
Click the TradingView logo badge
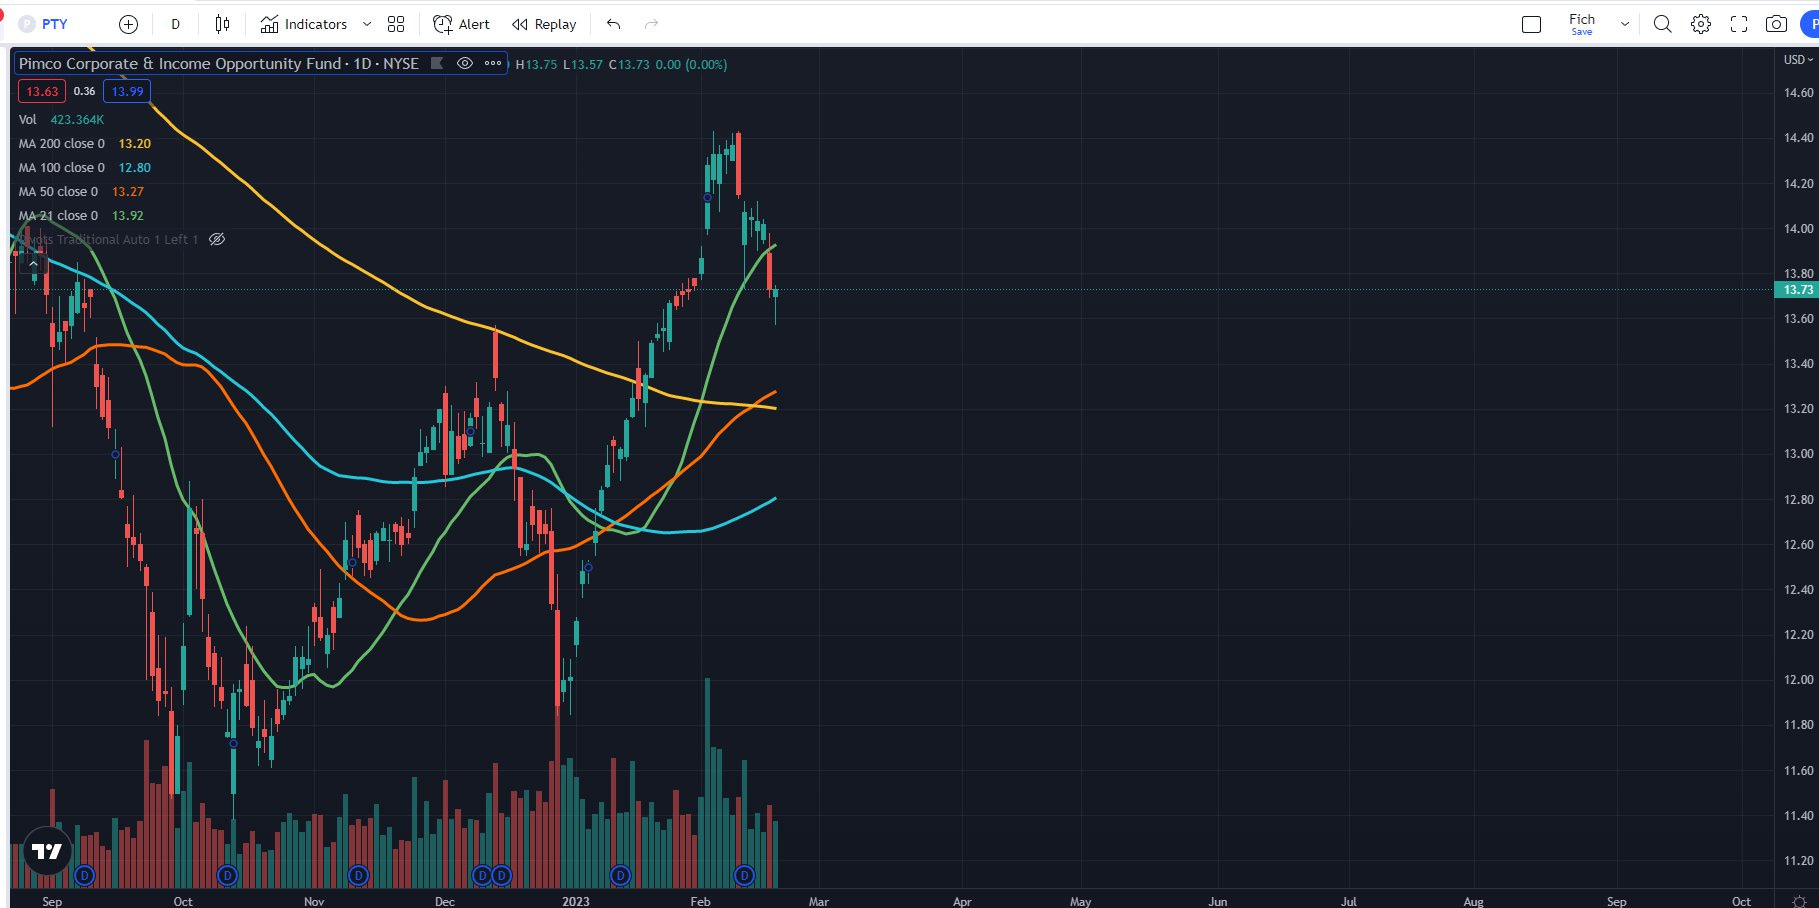[x=46, y=852]
